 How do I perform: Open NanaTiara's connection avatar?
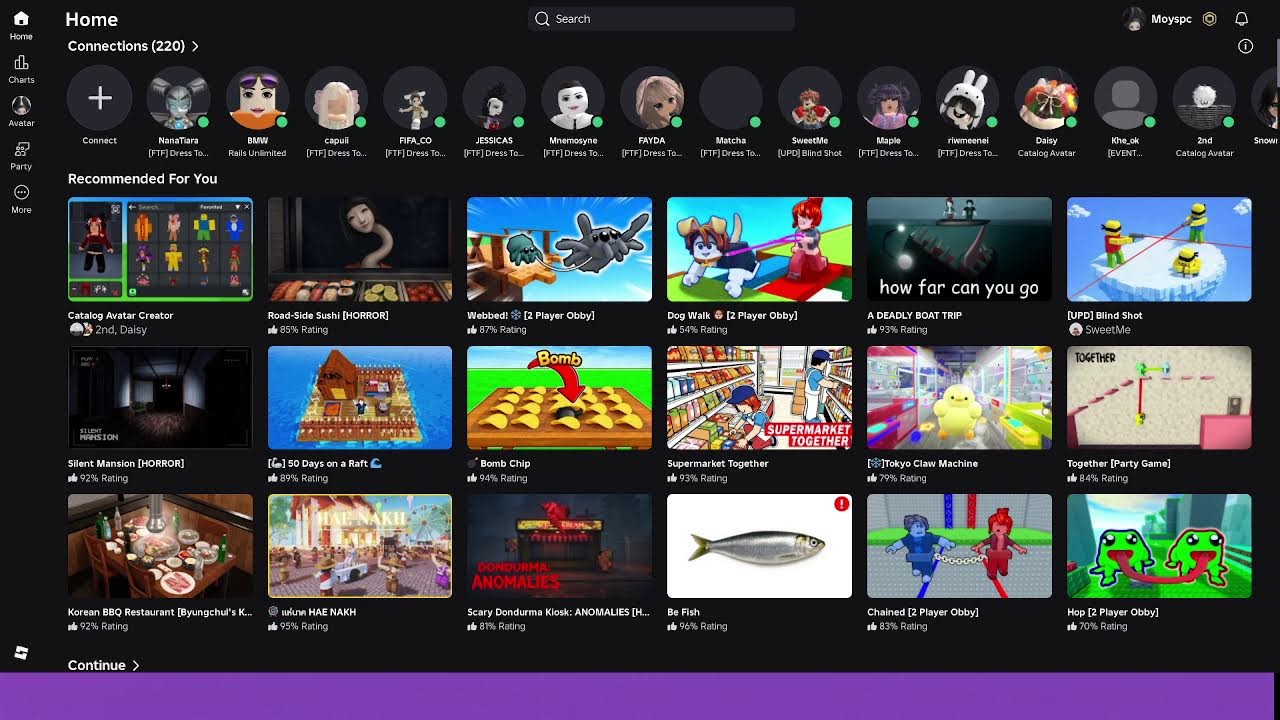click(x=178, y=98)
